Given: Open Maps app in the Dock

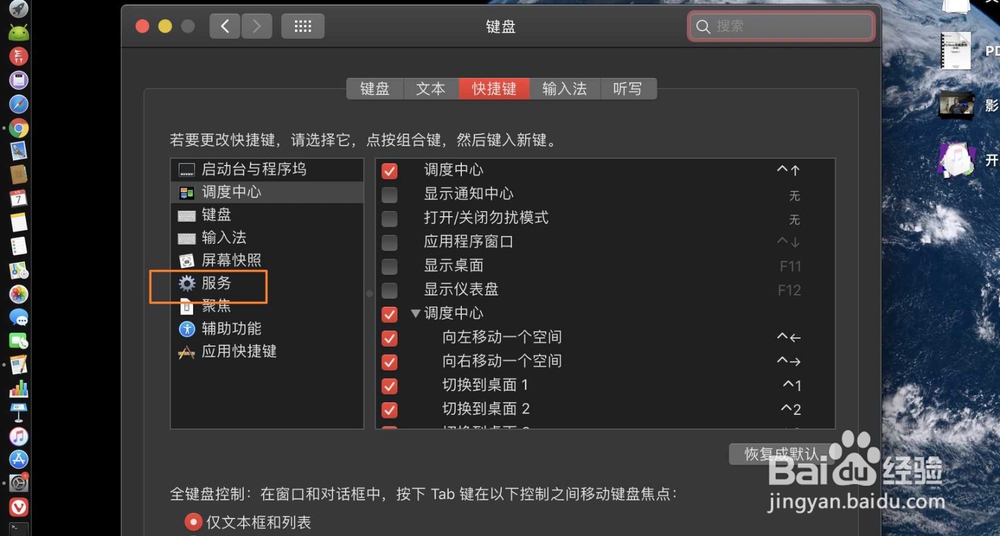Looking at the screenshot, I should tap(18, 270).
